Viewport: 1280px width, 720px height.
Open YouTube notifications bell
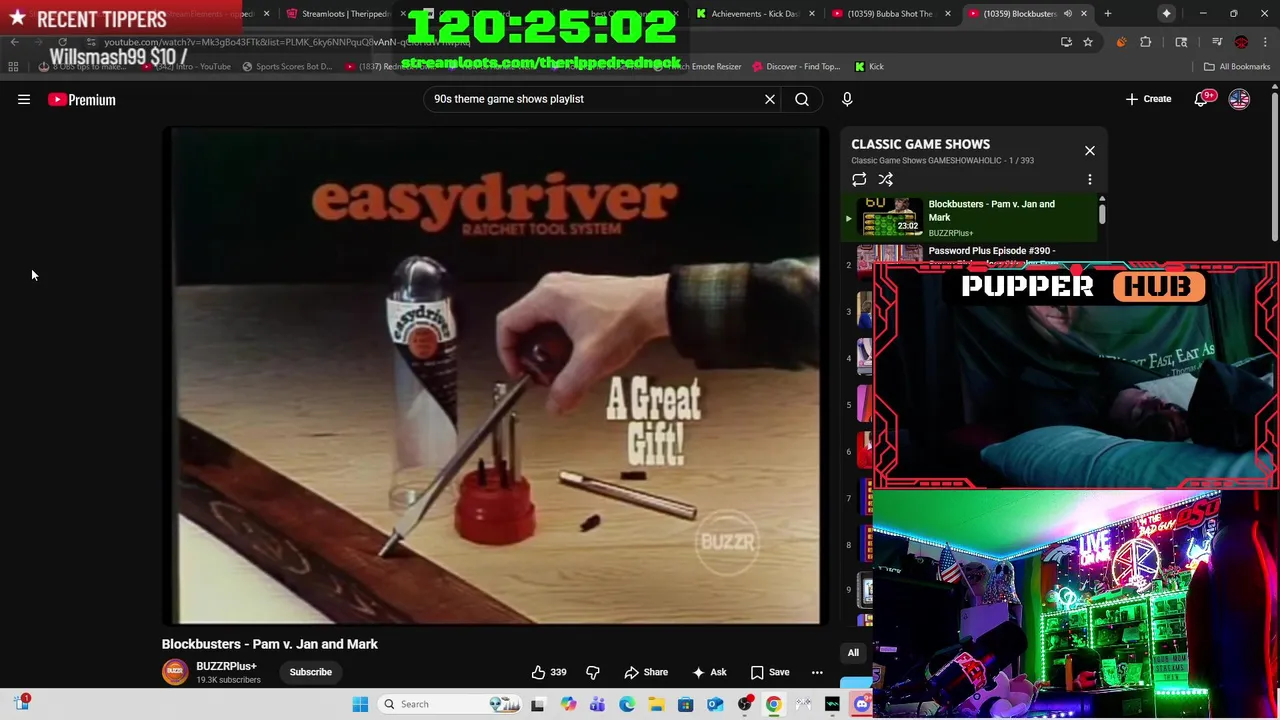click(x=1201, y=99)
